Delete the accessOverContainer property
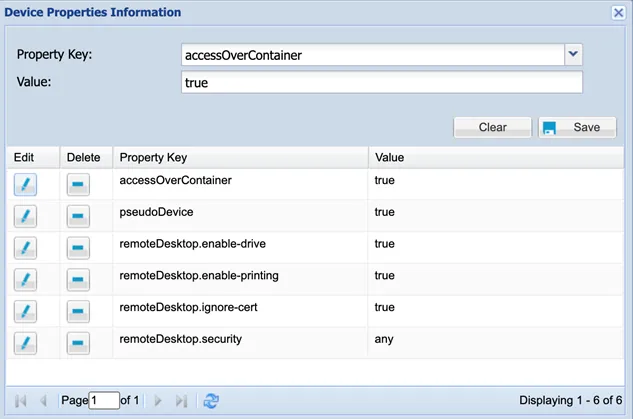The height and width of the screenshot is (419, 633). 78,184
